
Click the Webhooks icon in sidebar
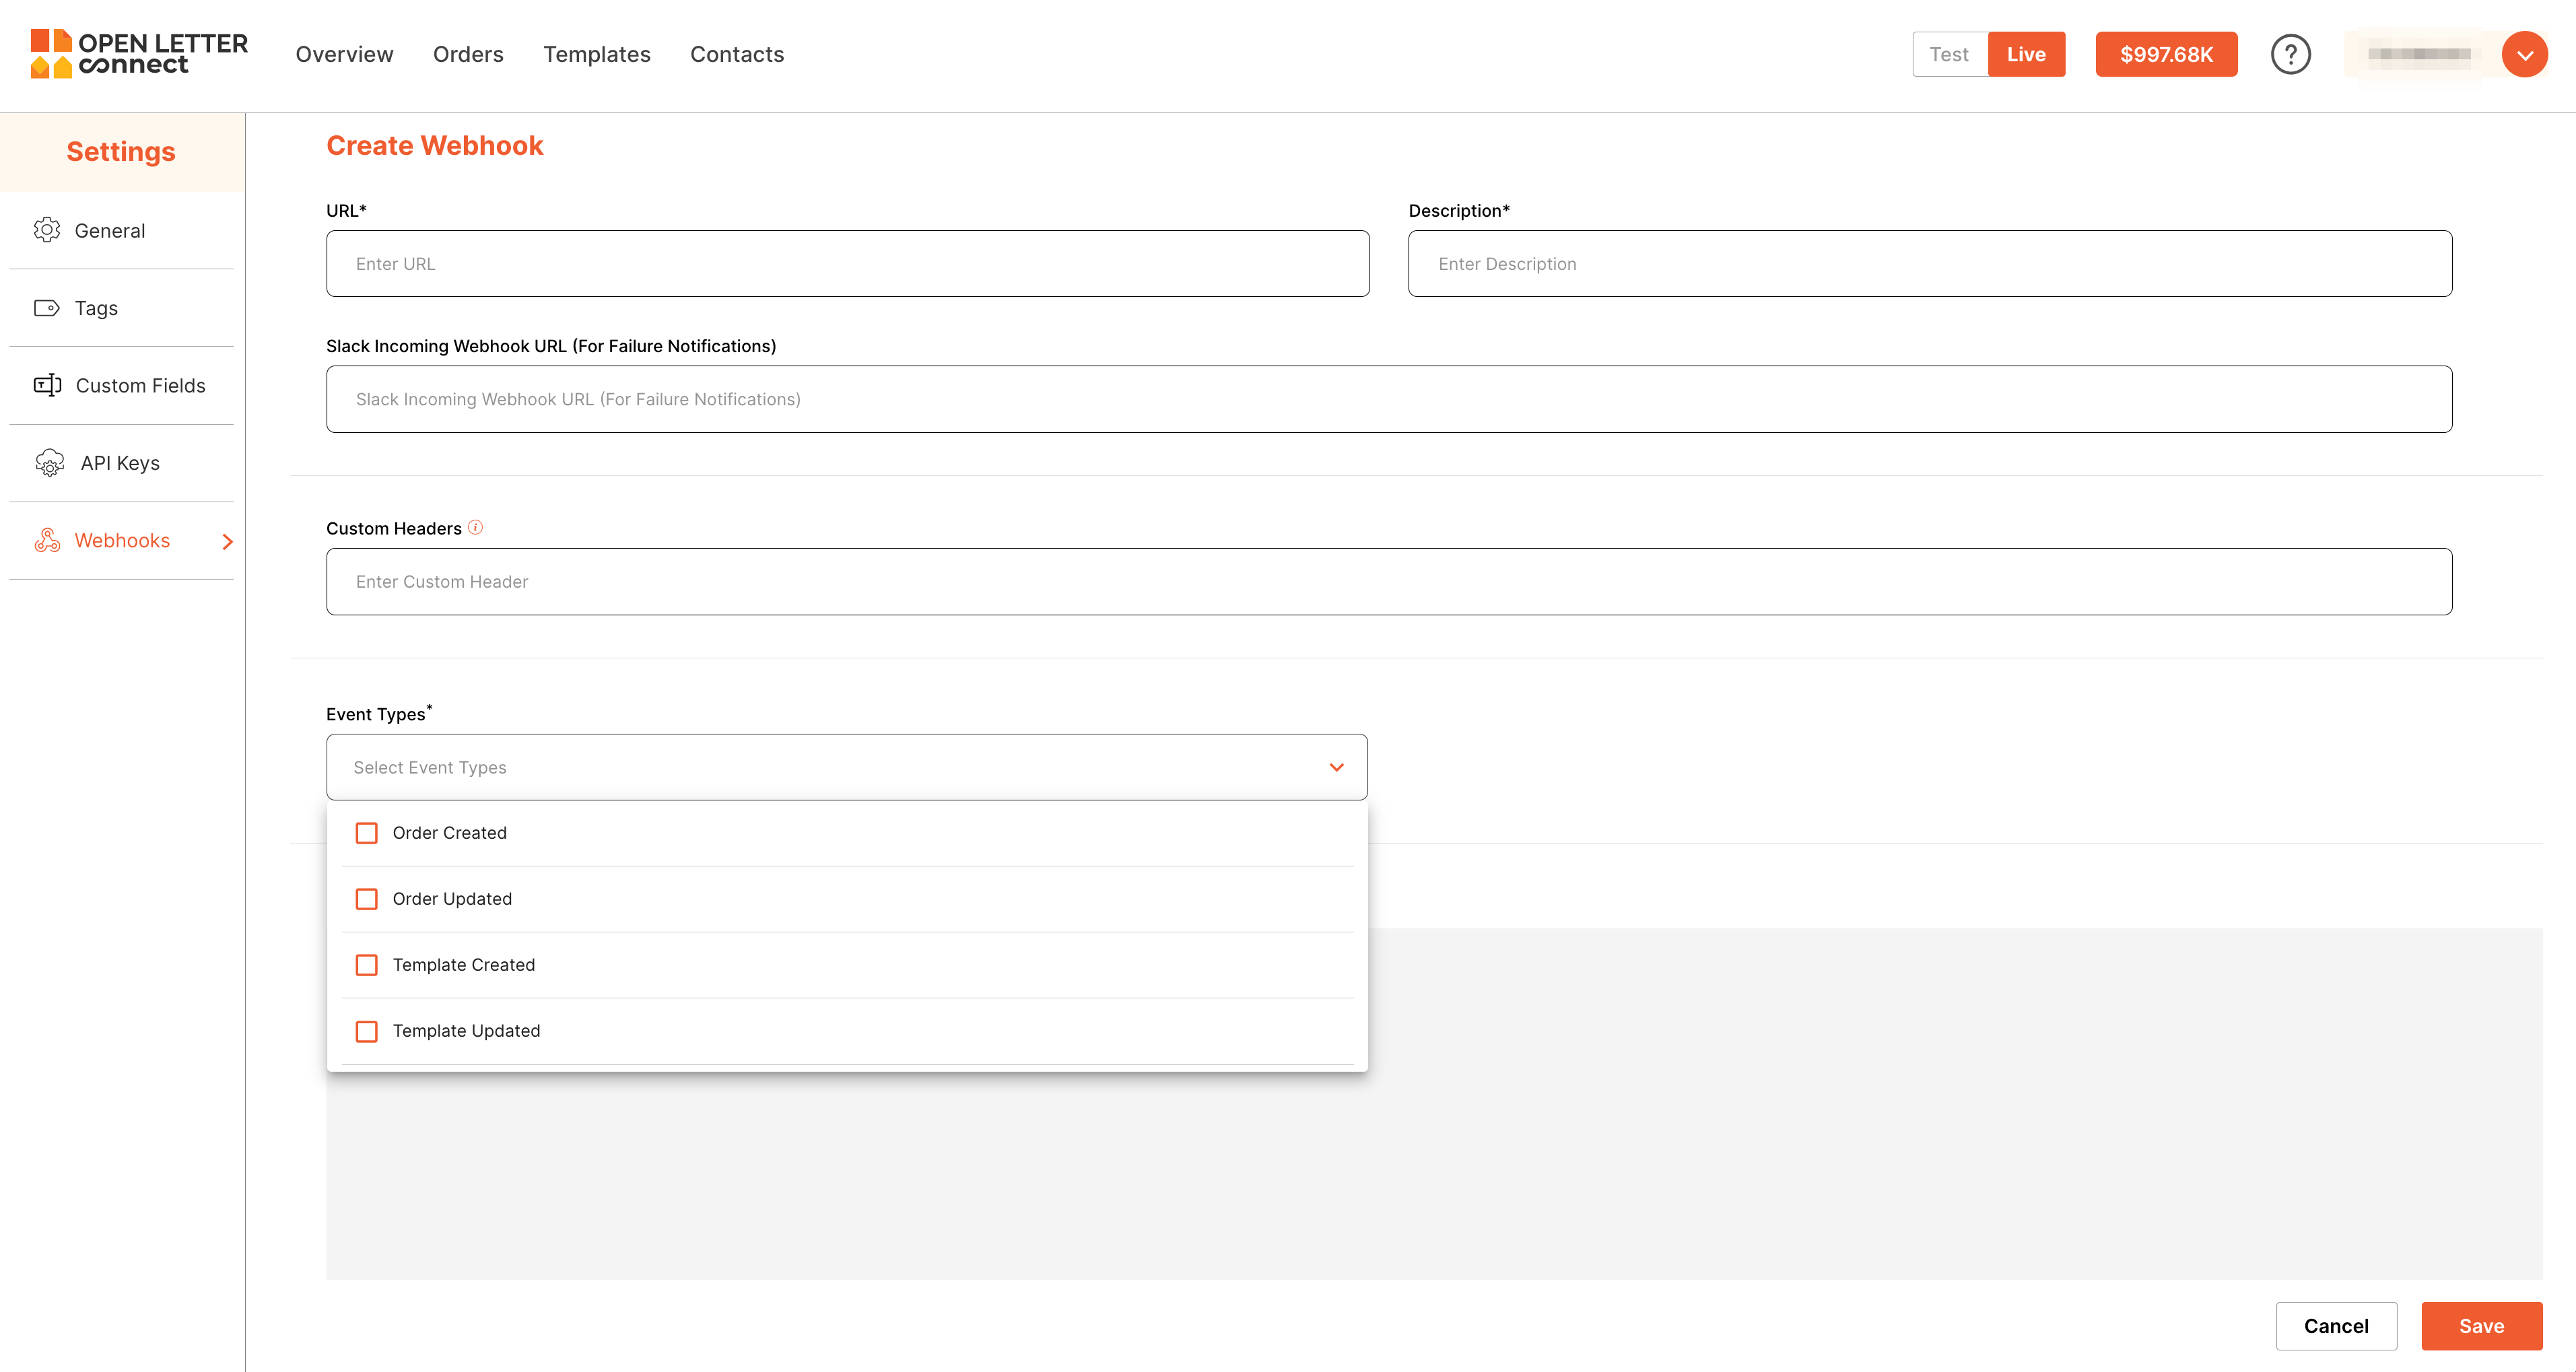pyautogui.click(x=47, y=540)
